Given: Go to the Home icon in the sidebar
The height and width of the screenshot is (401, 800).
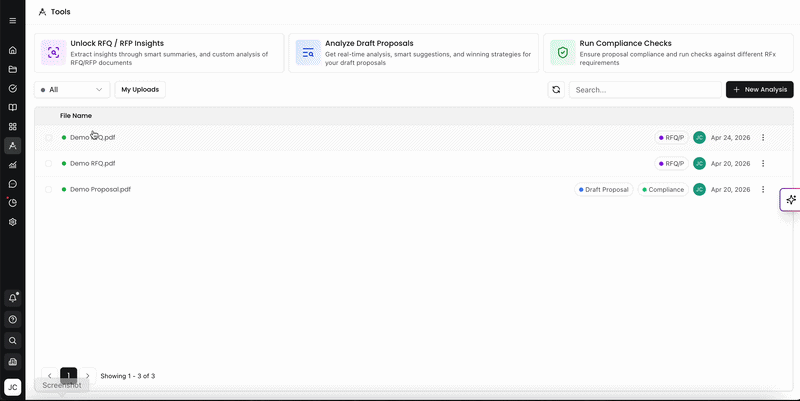Looking at the screenshot, I should click(13, 50).
